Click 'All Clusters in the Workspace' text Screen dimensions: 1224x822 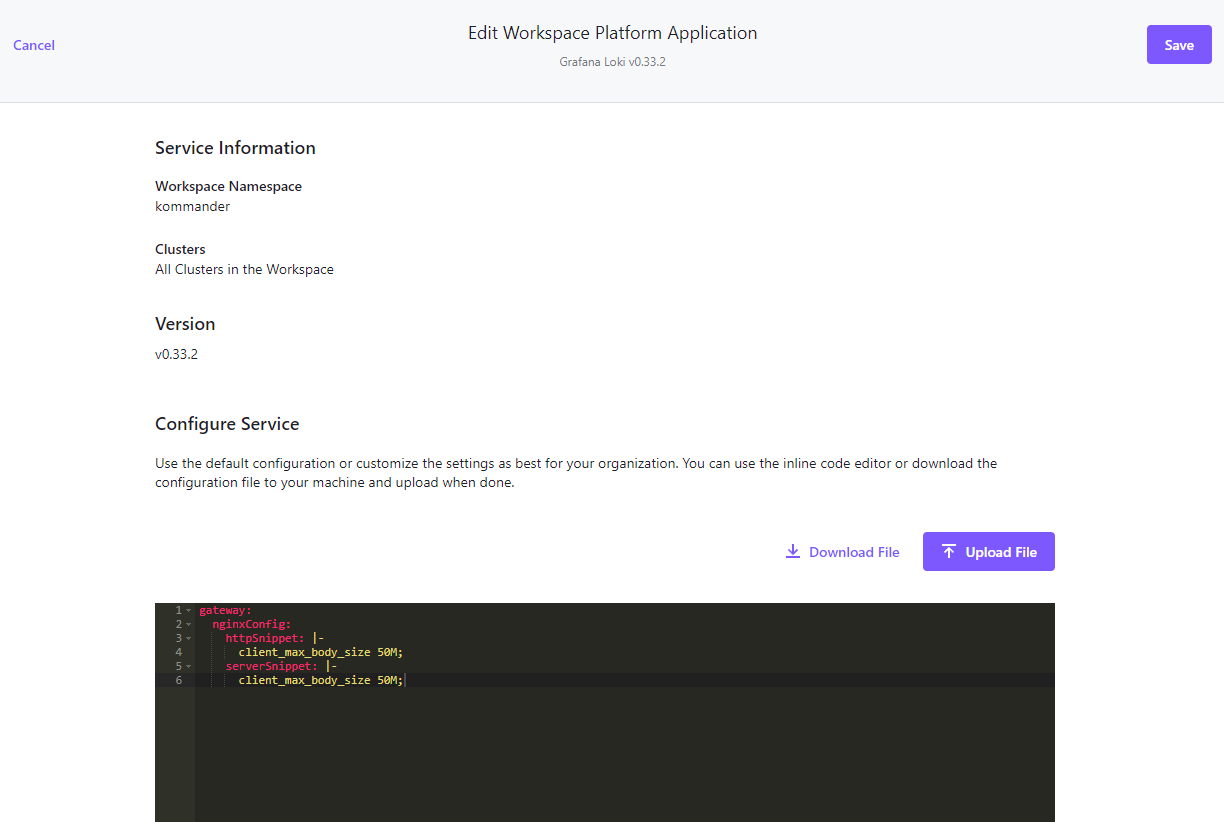[x=244, y=270]
